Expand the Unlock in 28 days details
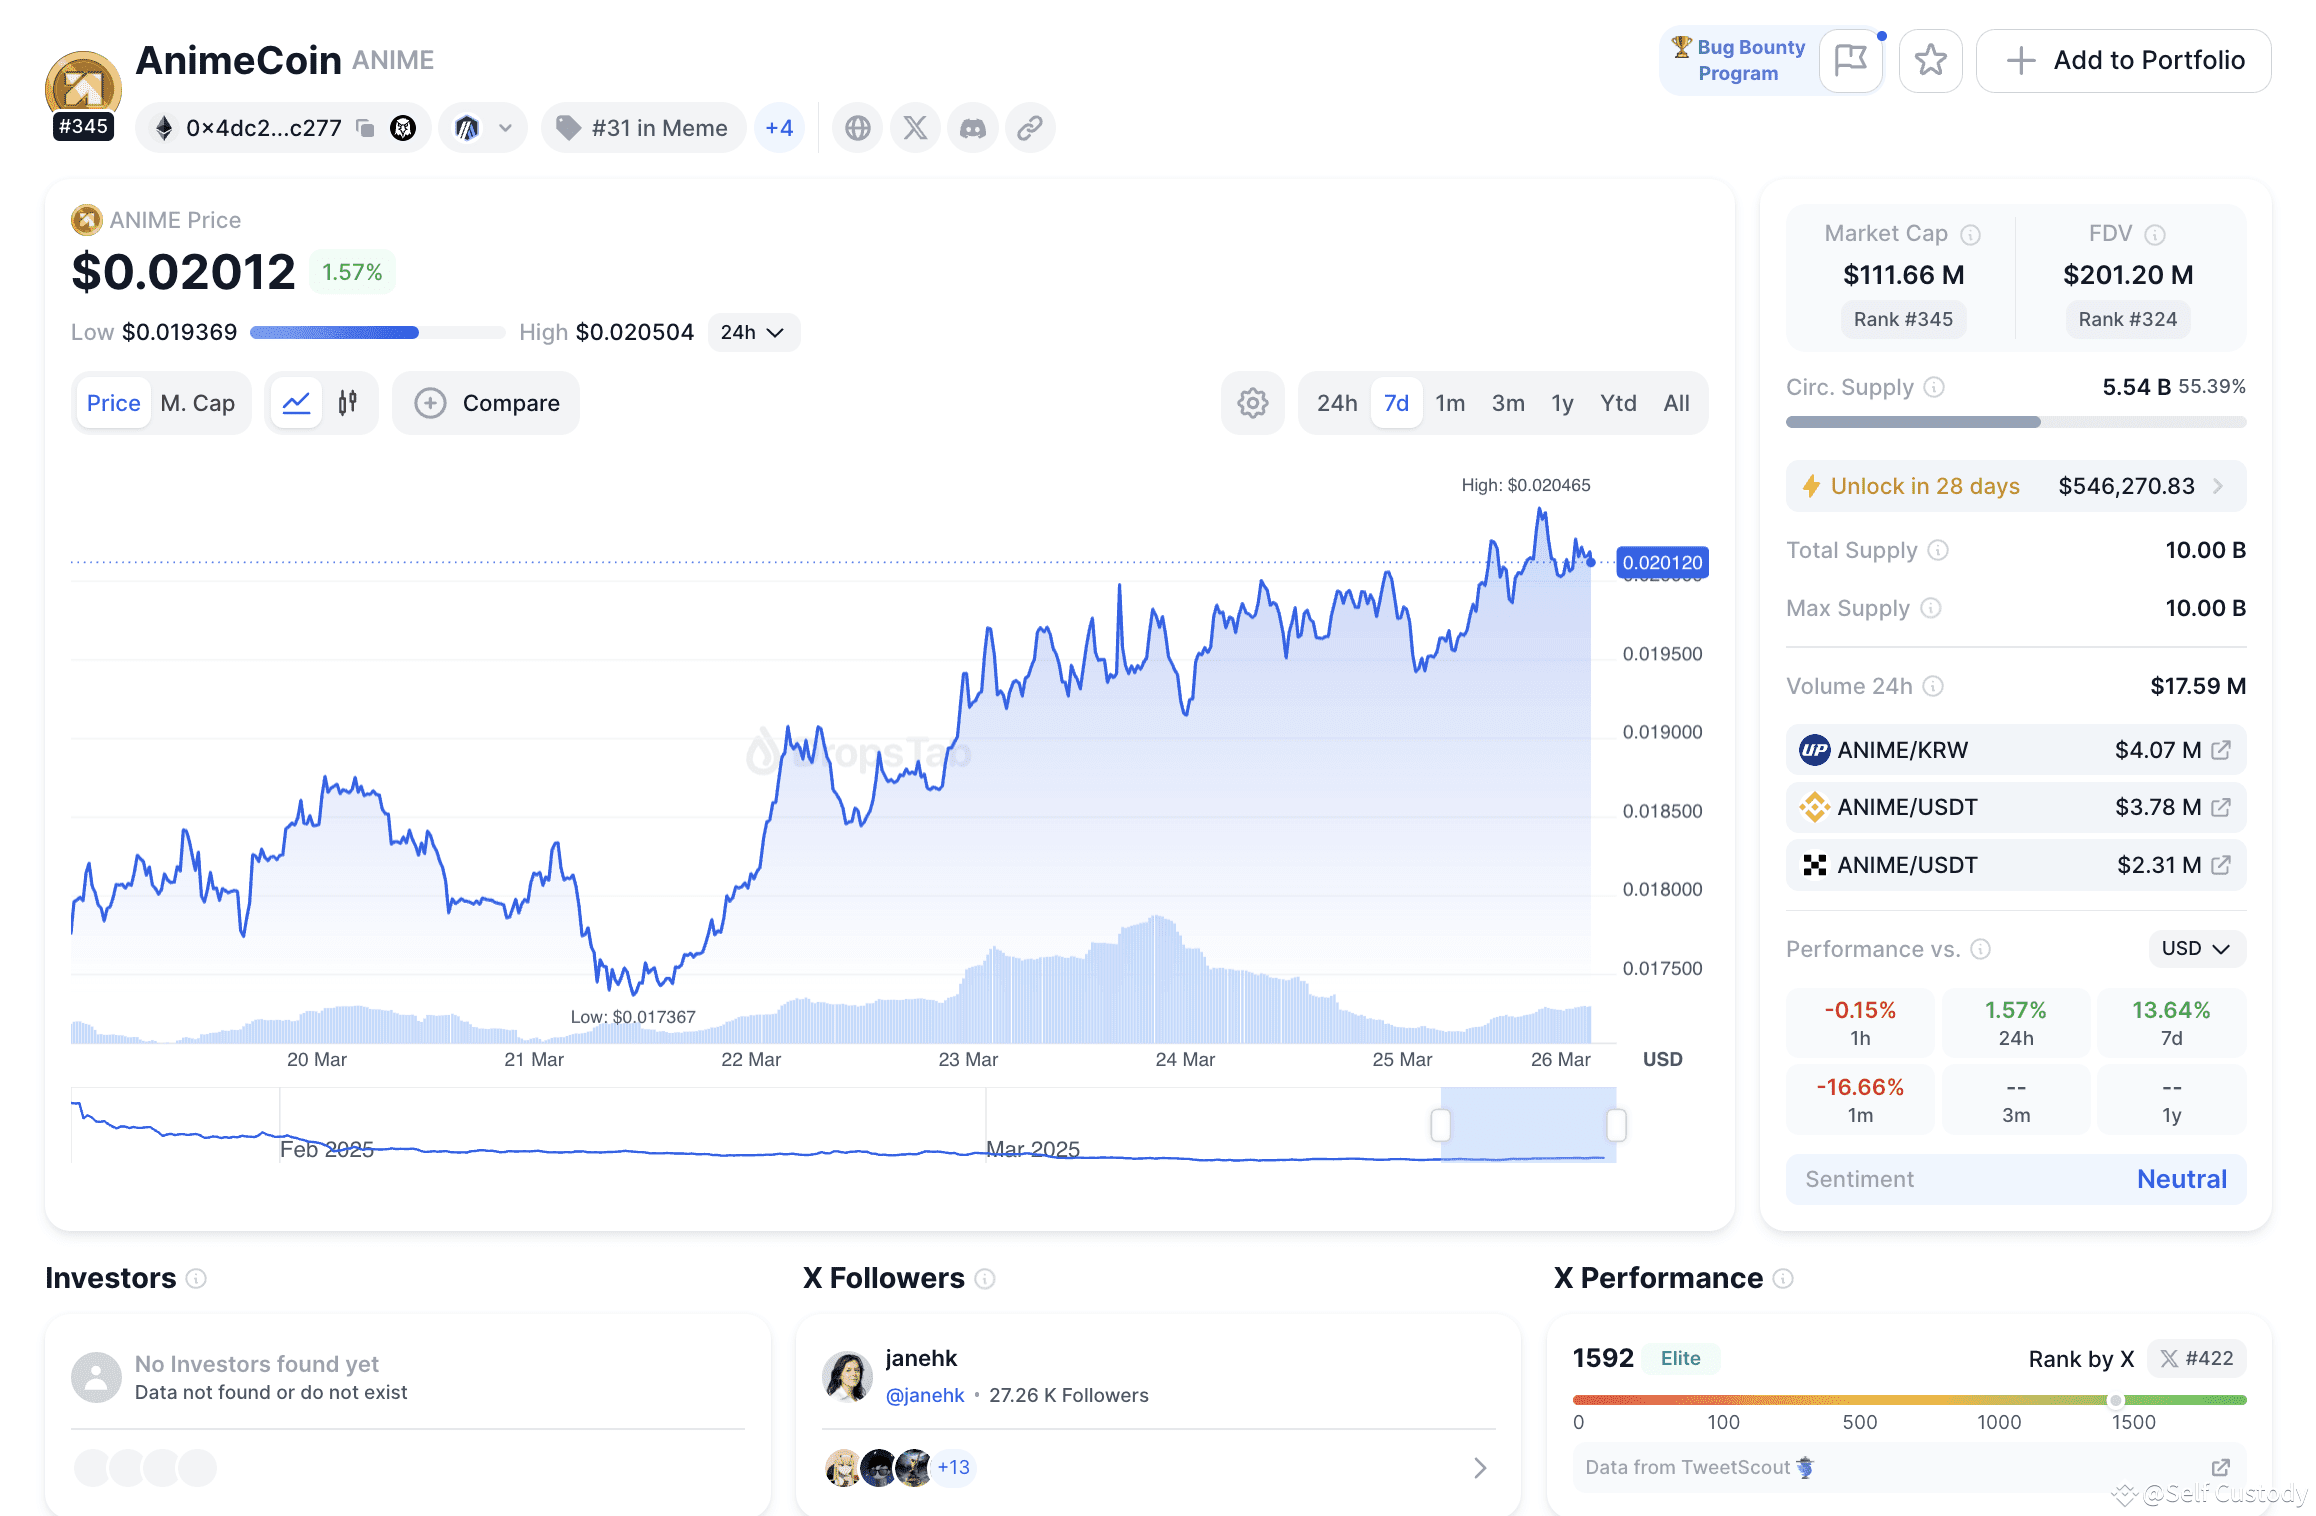 coord(2016,486)
